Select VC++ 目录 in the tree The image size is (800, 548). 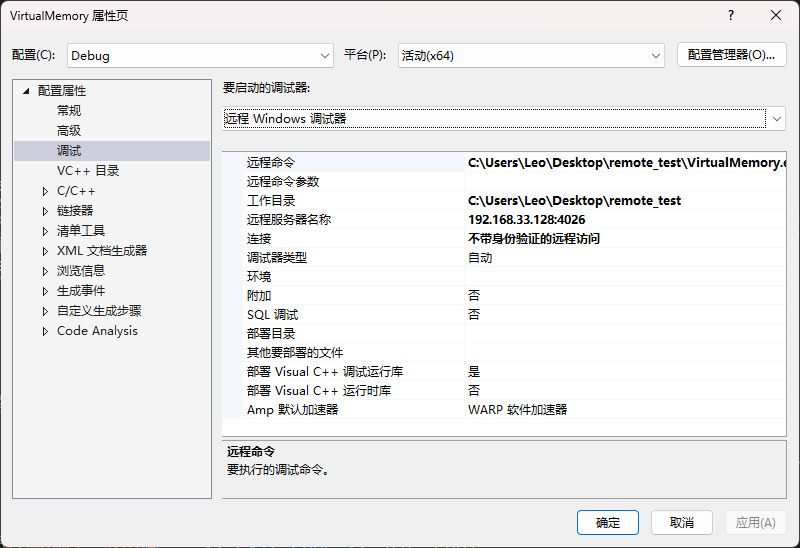[x=88, y=171]
